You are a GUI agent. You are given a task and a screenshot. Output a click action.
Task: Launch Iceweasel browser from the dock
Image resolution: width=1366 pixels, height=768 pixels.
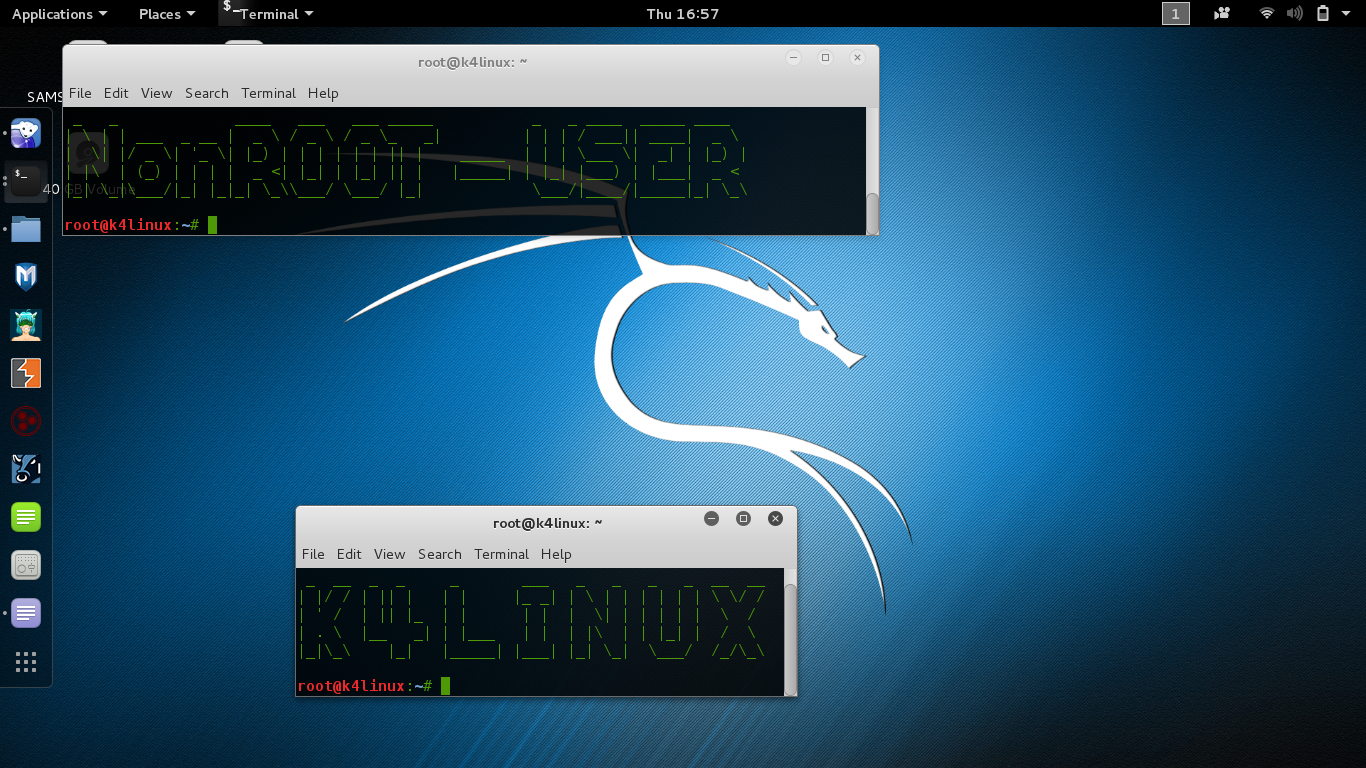pyautogui.click(x=26, y=133)
